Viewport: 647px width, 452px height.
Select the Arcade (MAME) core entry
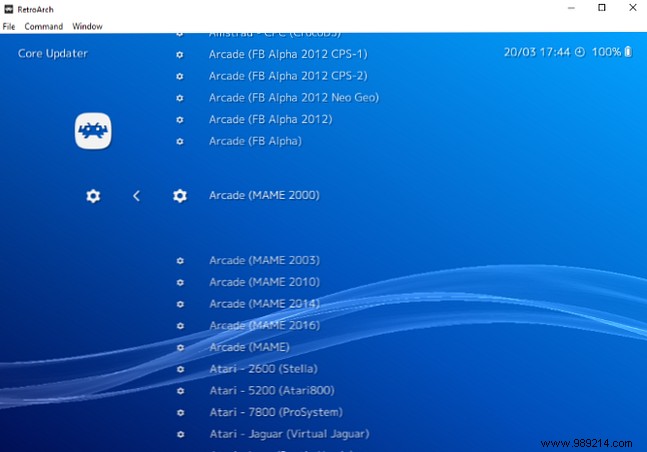click(x=249, y=347)
